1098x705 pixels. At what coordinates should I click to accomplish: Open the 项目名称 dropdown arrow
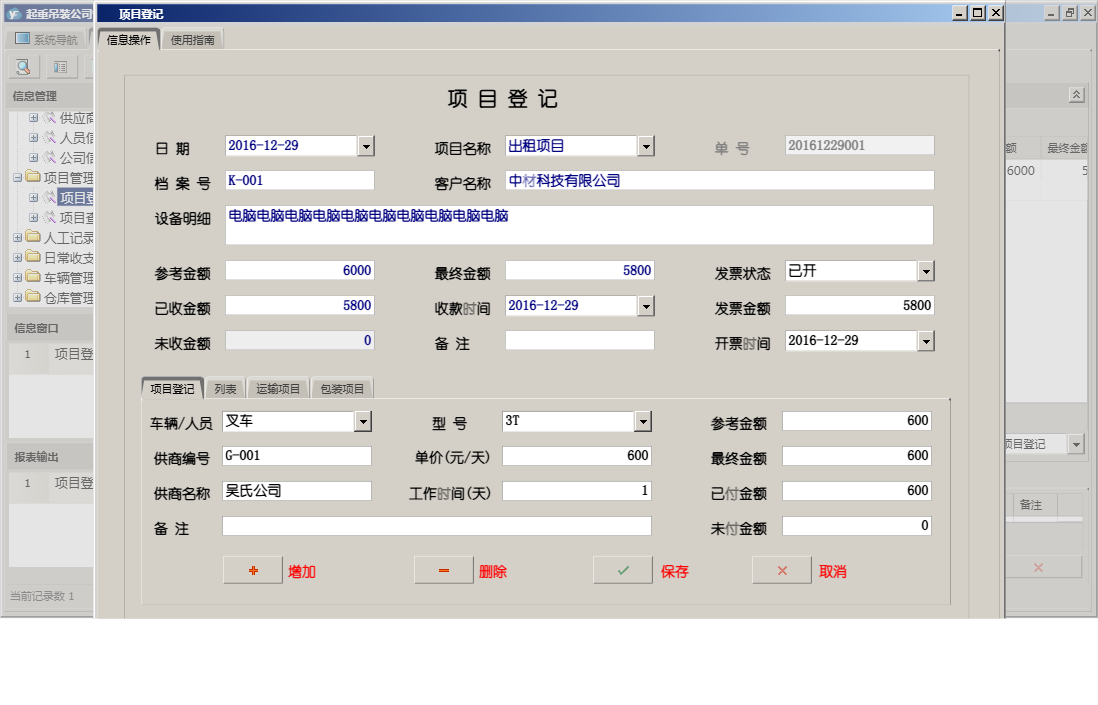[x=646, y=146]
